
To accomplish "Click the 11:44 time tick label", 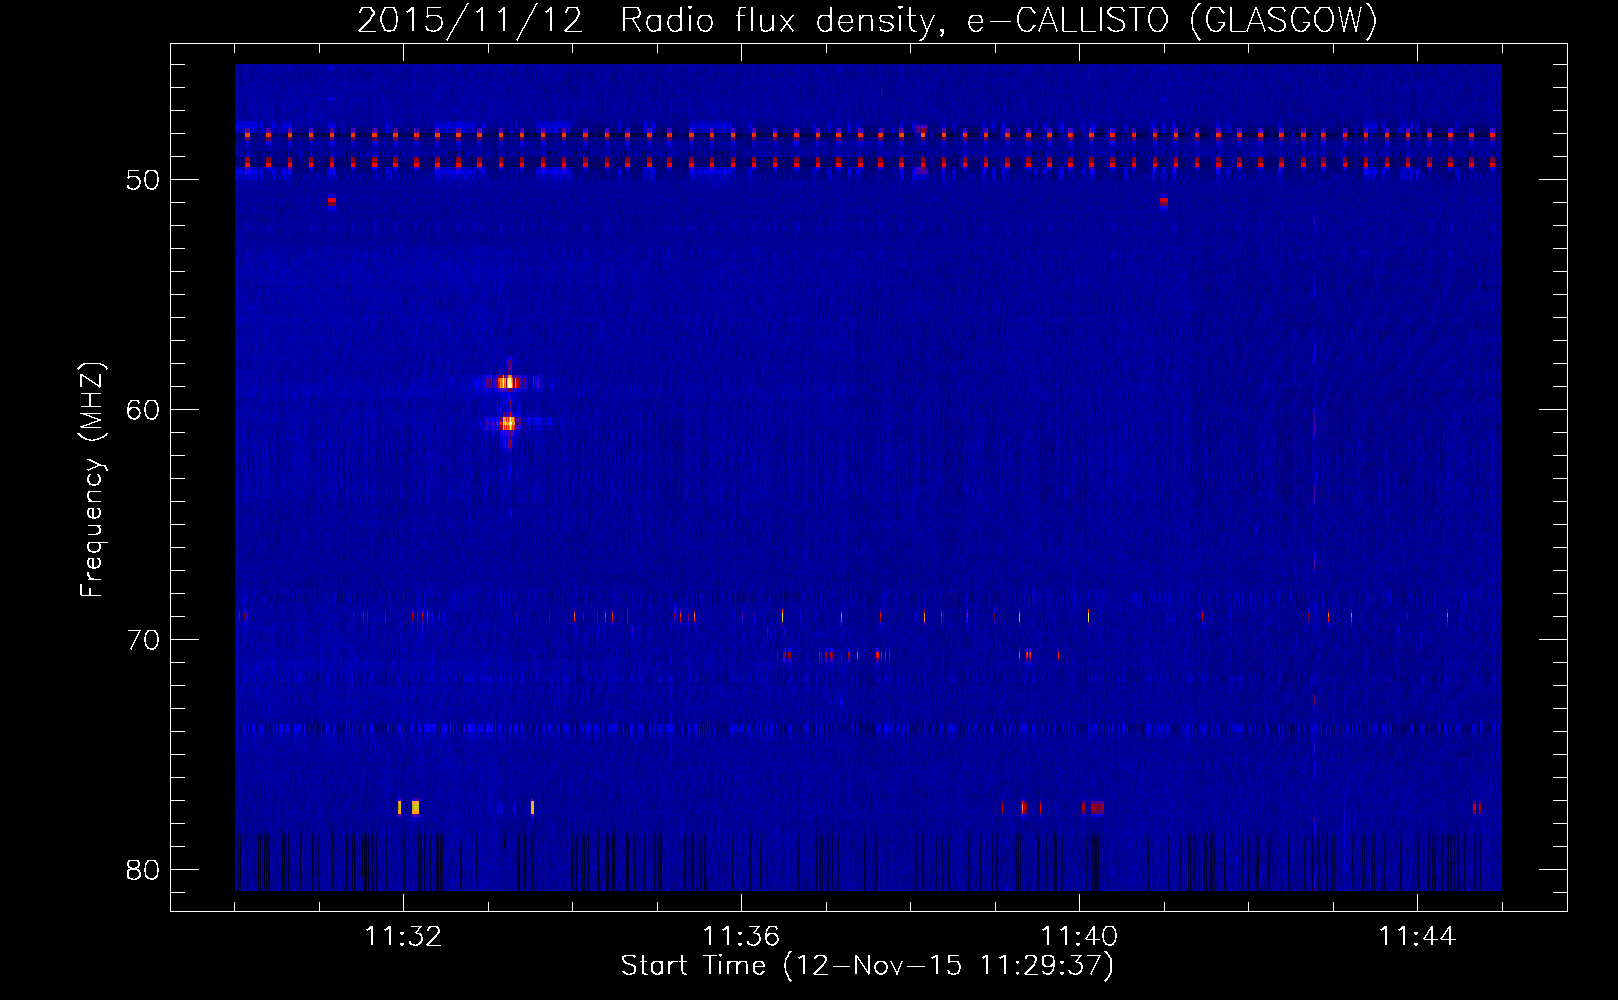I will [x=1417, y=937].
